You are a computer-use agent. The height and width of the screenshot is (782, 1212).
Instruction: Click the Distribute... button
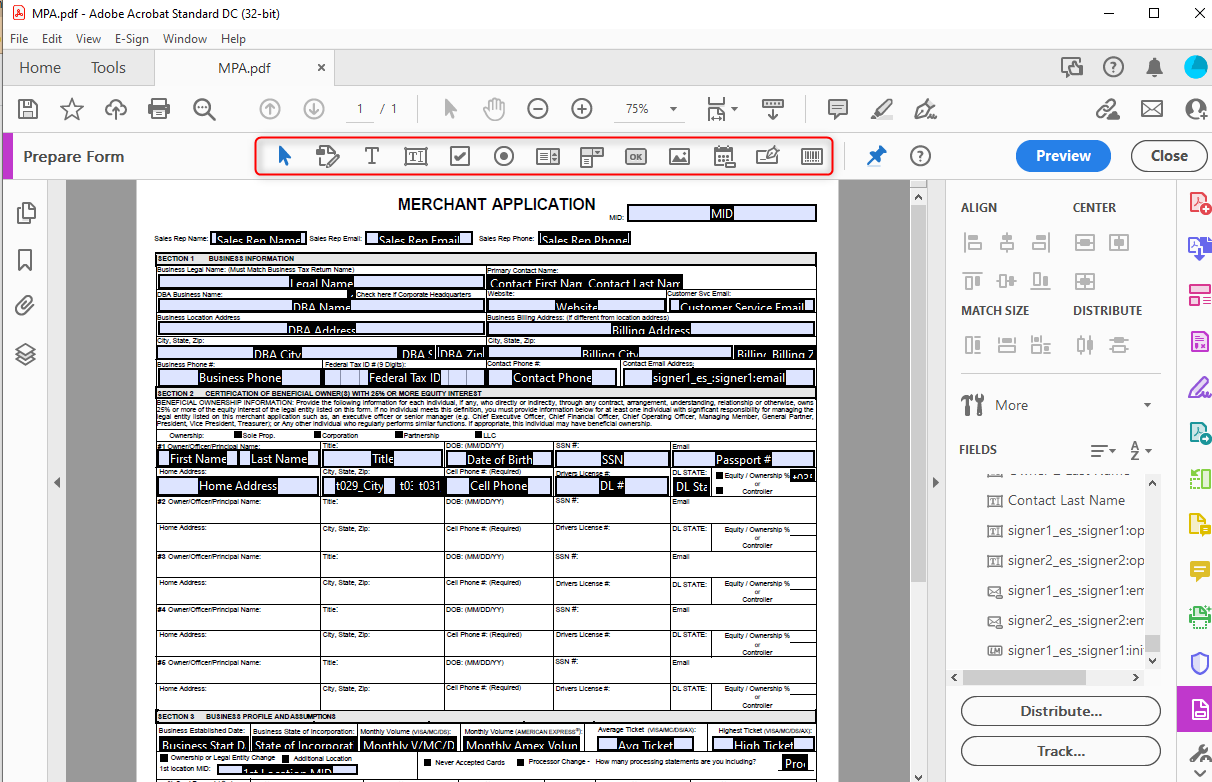tap(1061, 711)
